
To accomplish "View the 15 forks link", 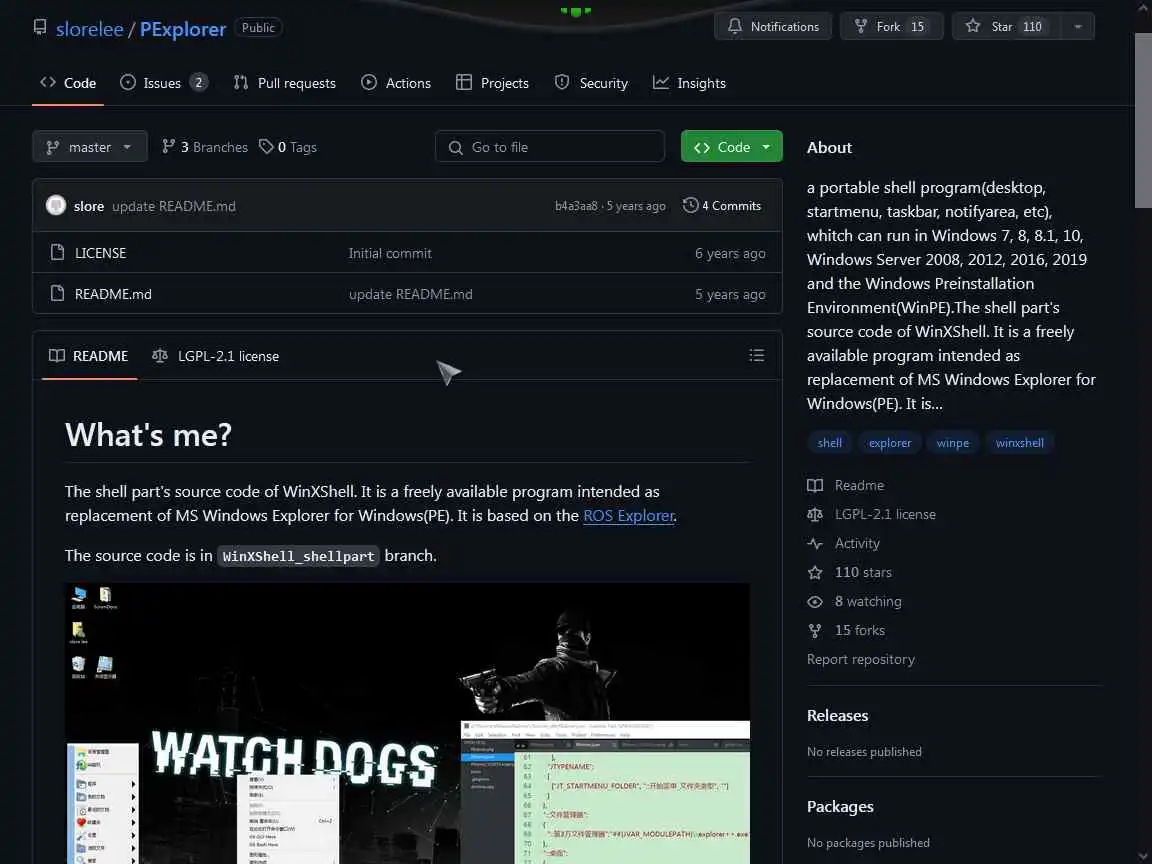I will 846,630.
